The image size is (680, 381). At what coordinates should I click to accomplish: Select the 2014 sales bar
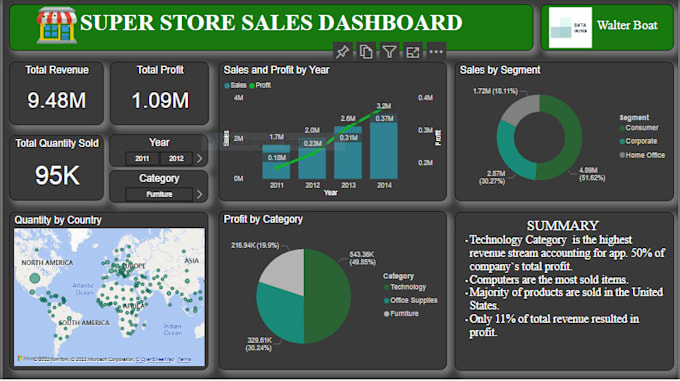pyautogui.click(x=384, y=147)
